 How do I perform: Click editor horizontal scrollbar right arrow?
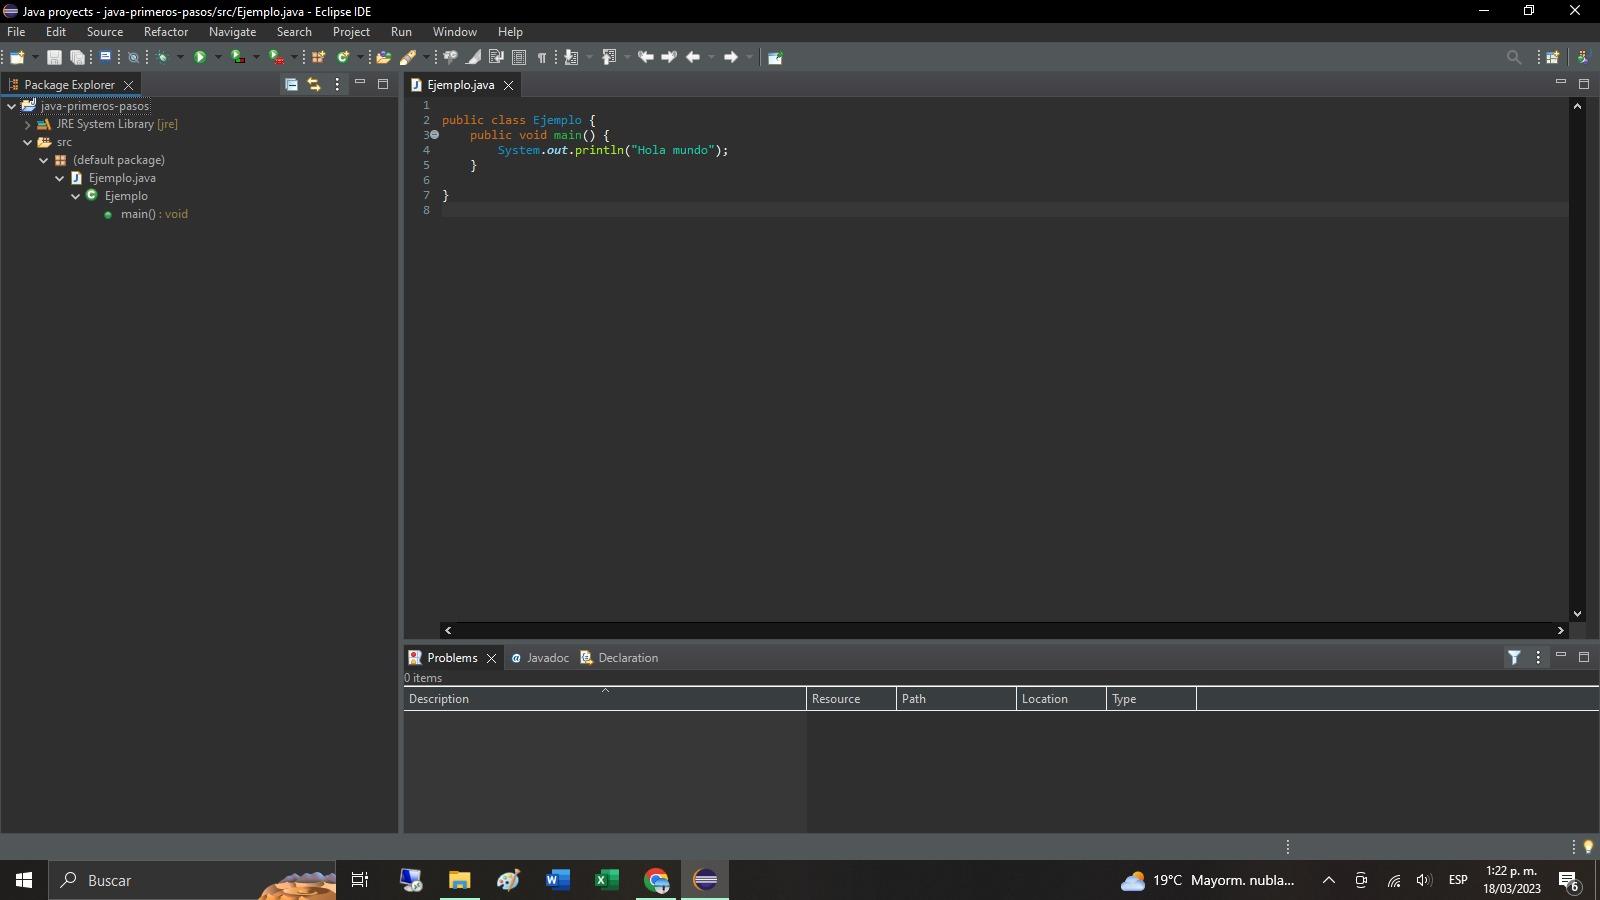tap(1560, 630)
